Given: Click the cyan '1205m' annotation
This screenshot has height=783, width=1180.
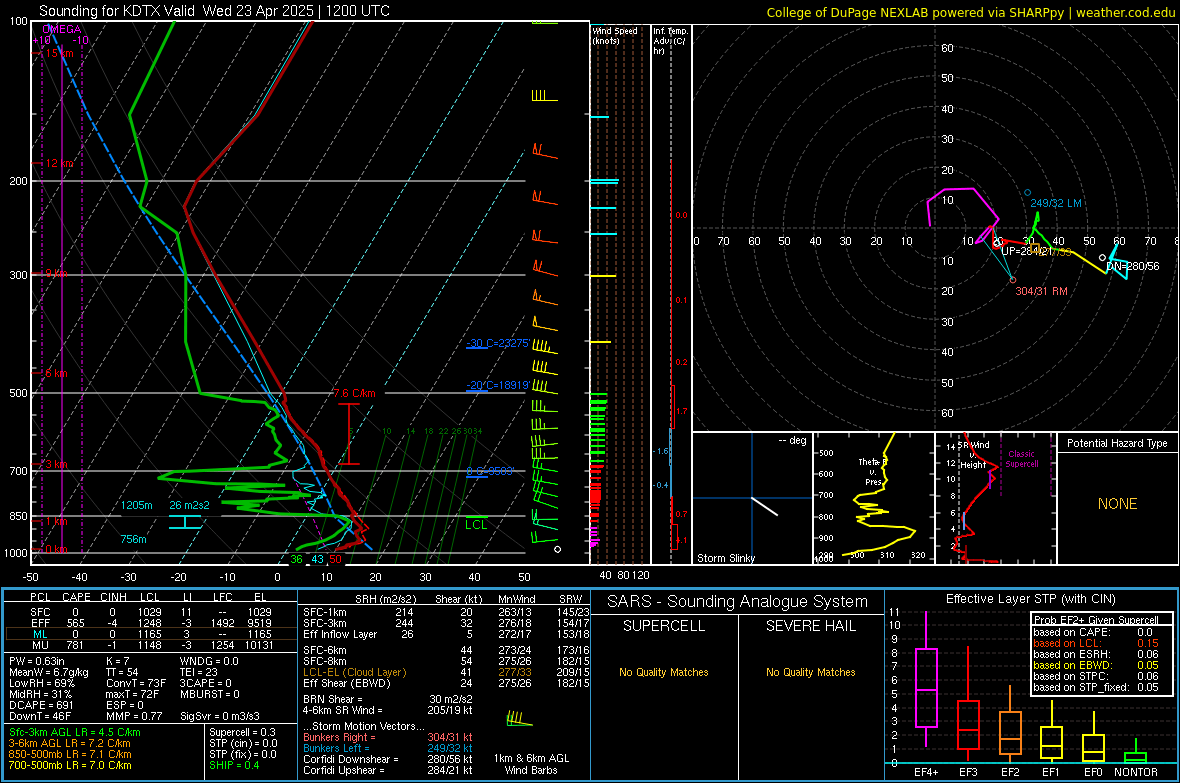Looking at the screenshot, I should click(137, 505).
